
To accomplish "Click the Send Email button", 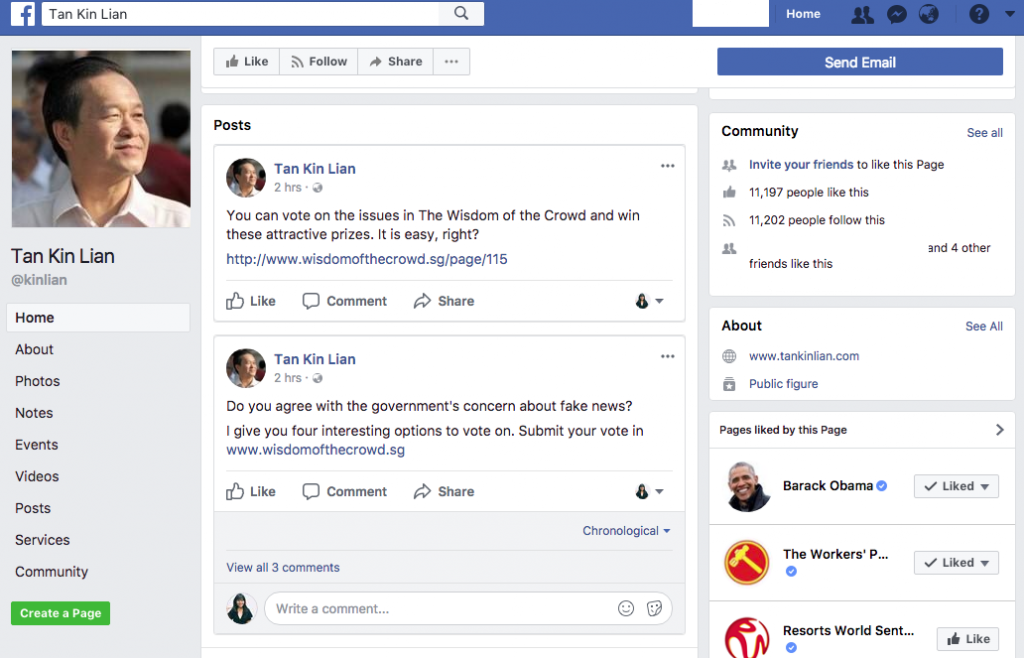I will click(x=859, y=62).
